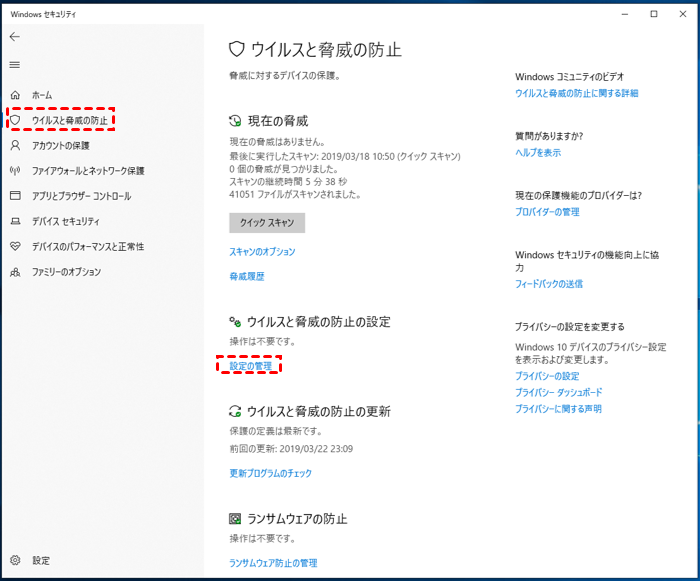This screenshot has height=581, width=700.
Task: Click the shield icon in the sidebar
Action: (15, 120)
